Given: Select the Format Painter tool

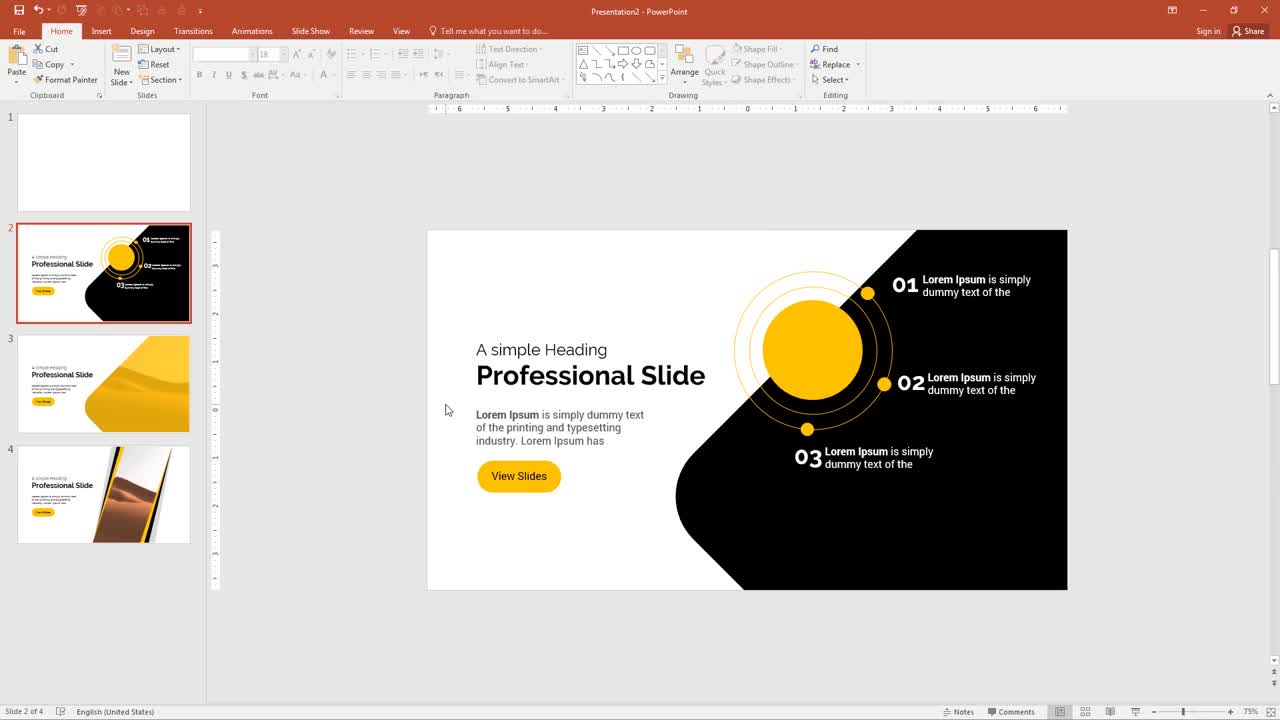Looking at the screenshot, I should tap(65, 80).
